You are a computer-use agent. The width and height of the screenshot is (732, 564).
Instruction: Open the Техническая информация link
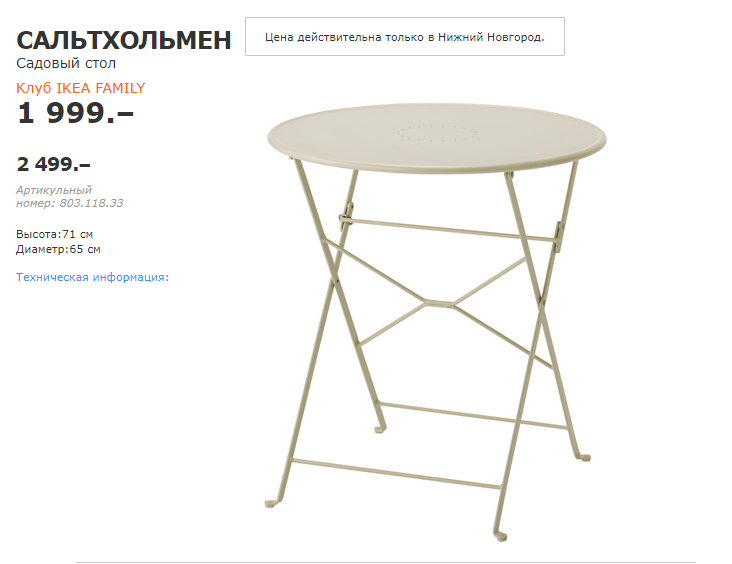(x=92, y=277)
